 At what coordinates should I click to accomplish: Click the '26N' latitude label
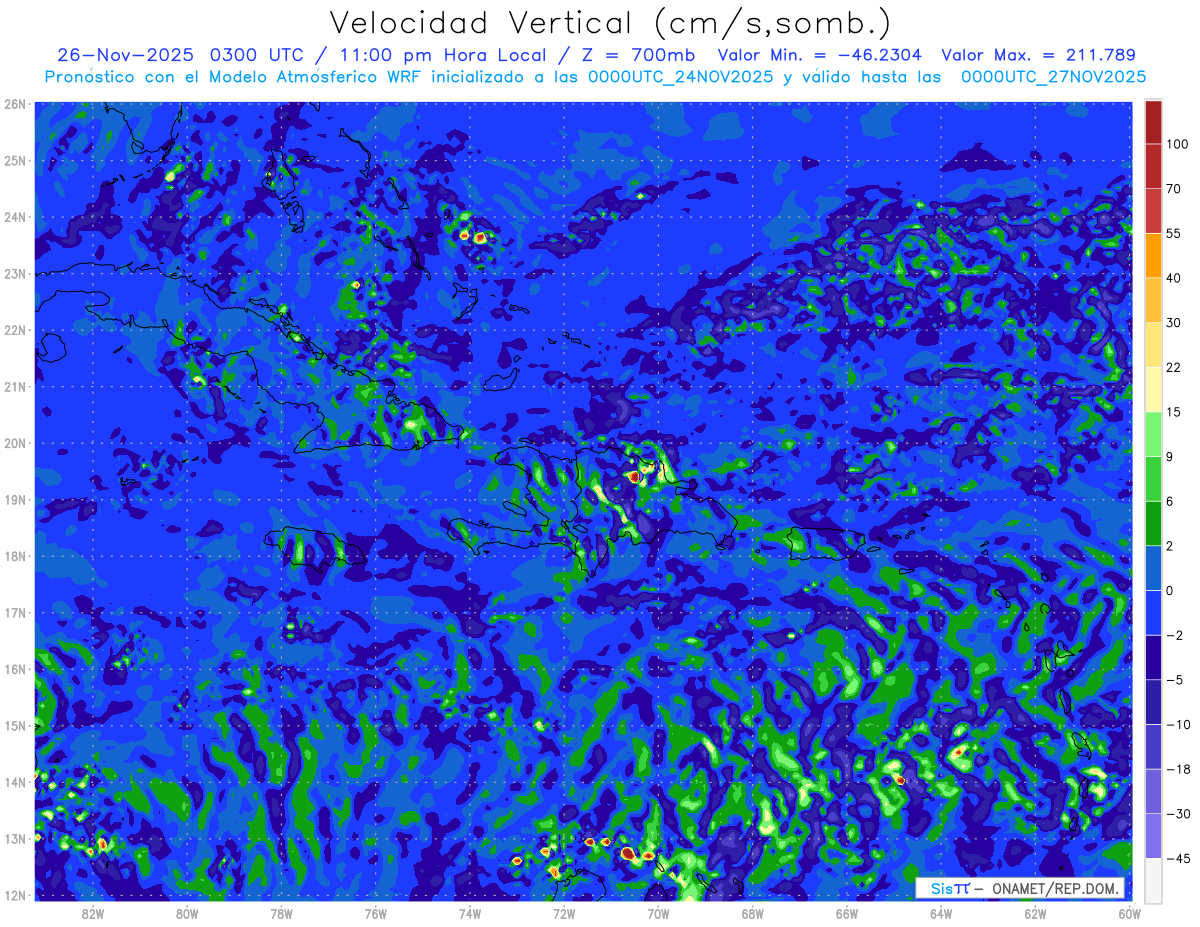[15, 104]
